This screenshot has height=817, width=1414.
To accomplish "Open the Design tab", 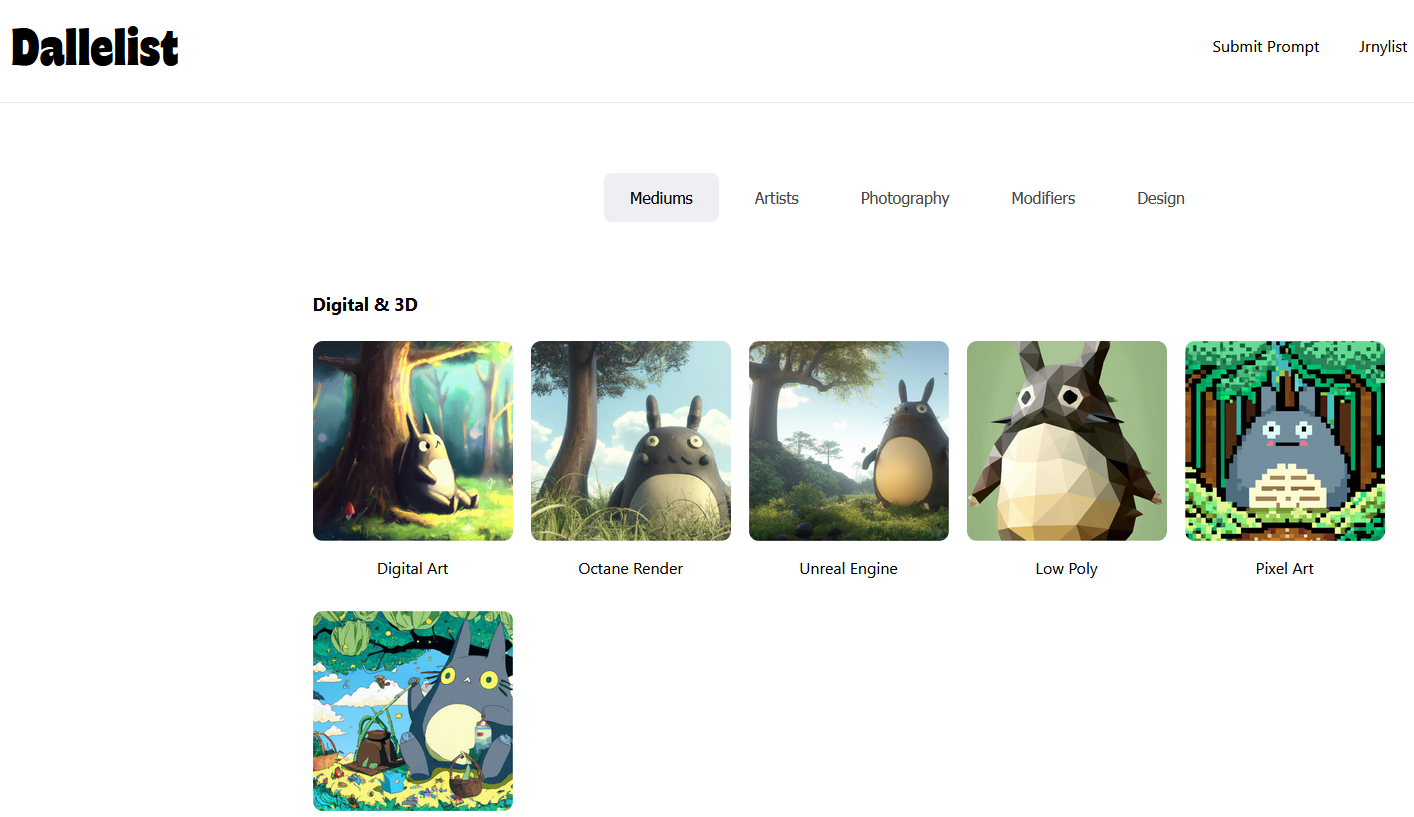I will 1160,198.
